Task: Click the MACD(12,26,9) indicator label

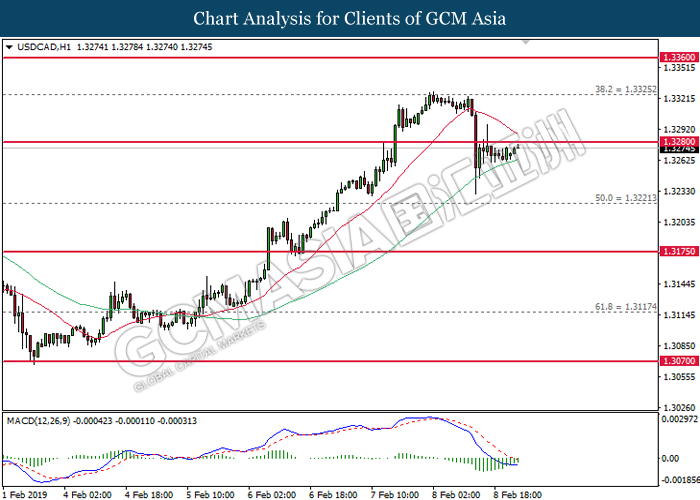Action: point(38,421)
